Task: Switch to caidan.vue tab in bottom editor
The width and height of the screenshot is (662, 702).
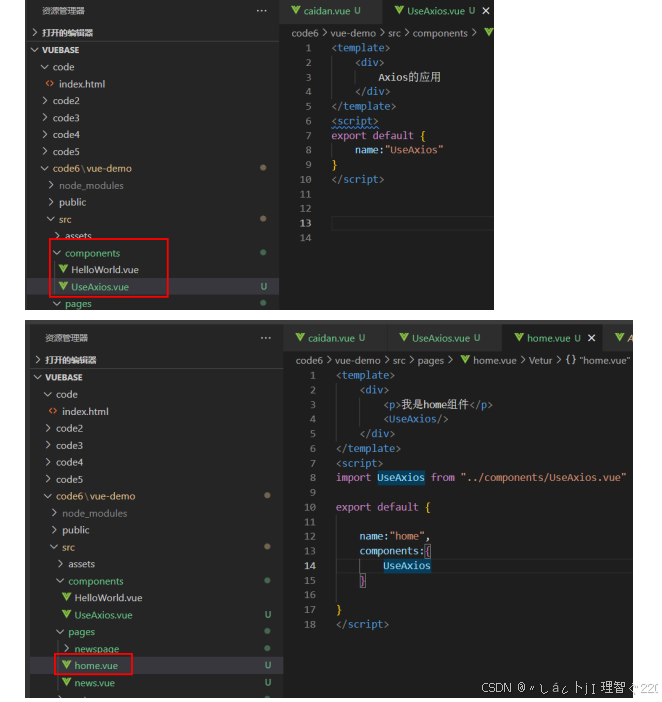Action: pos(336,338)
